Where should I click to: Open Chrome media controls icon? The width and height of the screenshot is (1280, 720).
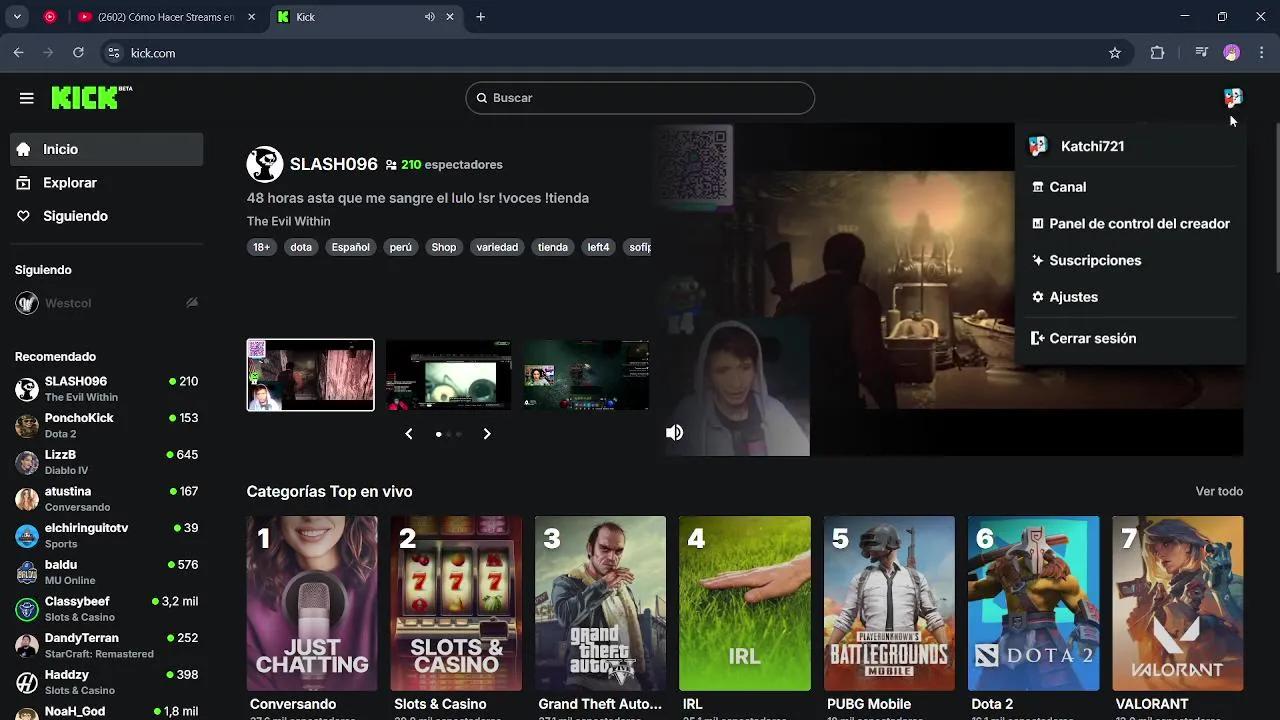[1202, 53]
